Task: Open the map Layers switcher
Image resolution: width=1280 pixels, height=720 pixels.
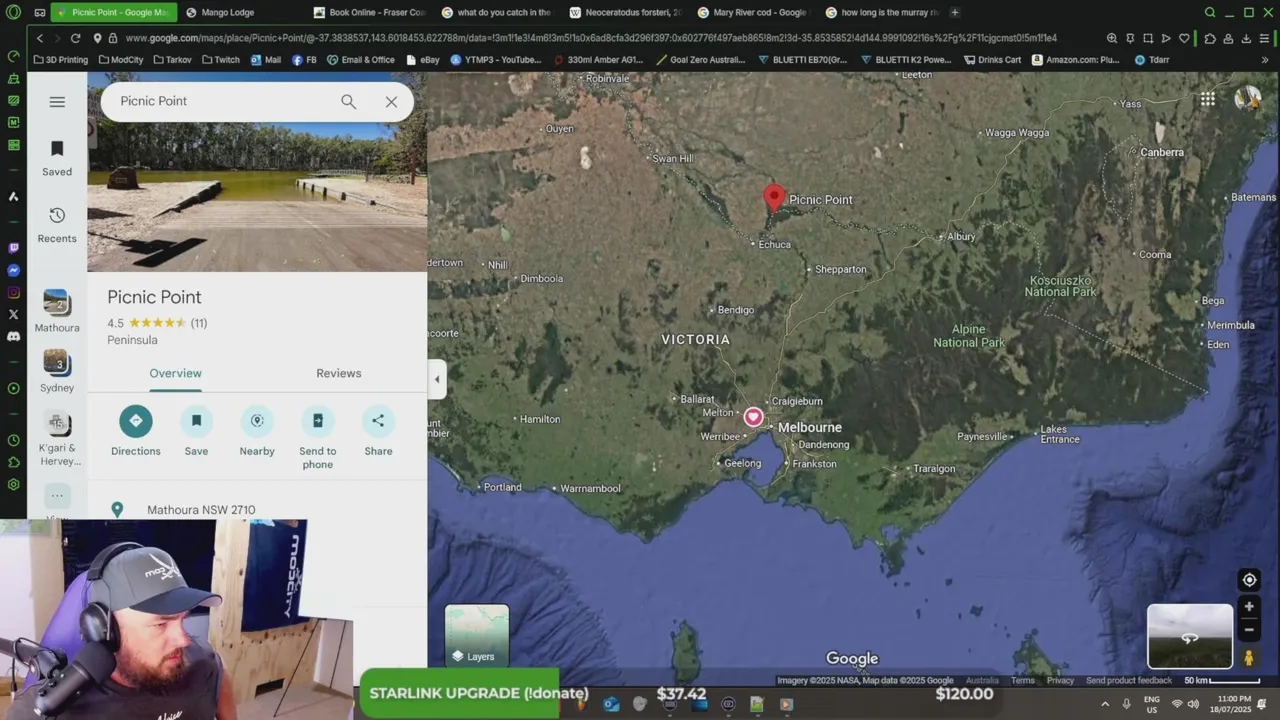Action: click(477, 636)
